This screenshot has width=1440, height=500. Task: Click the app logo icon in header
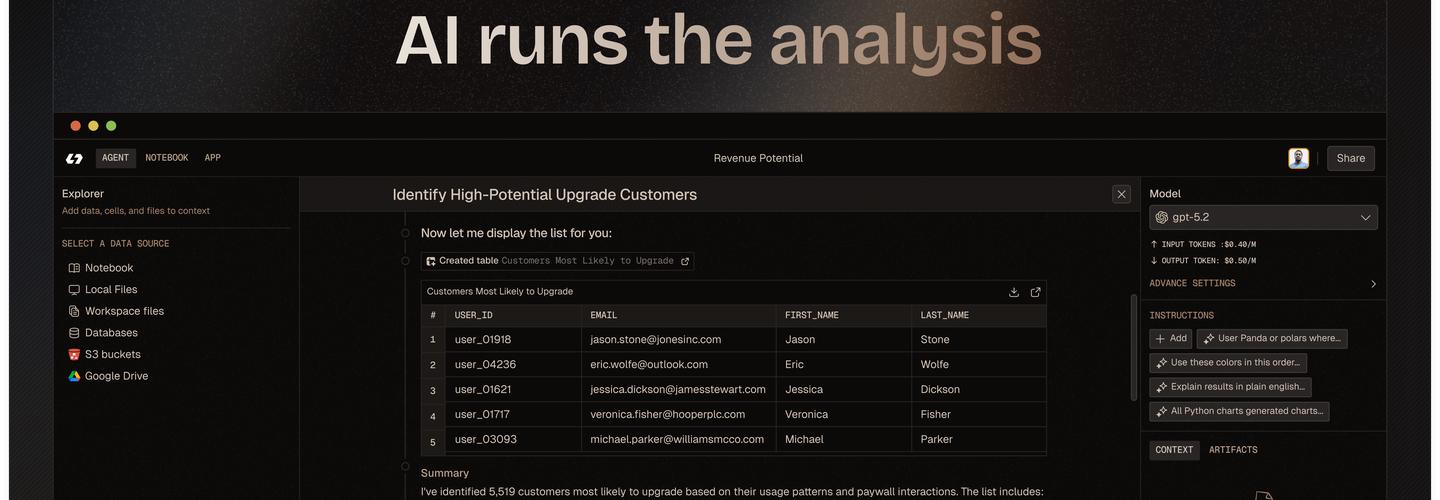[x=74, y=158]
